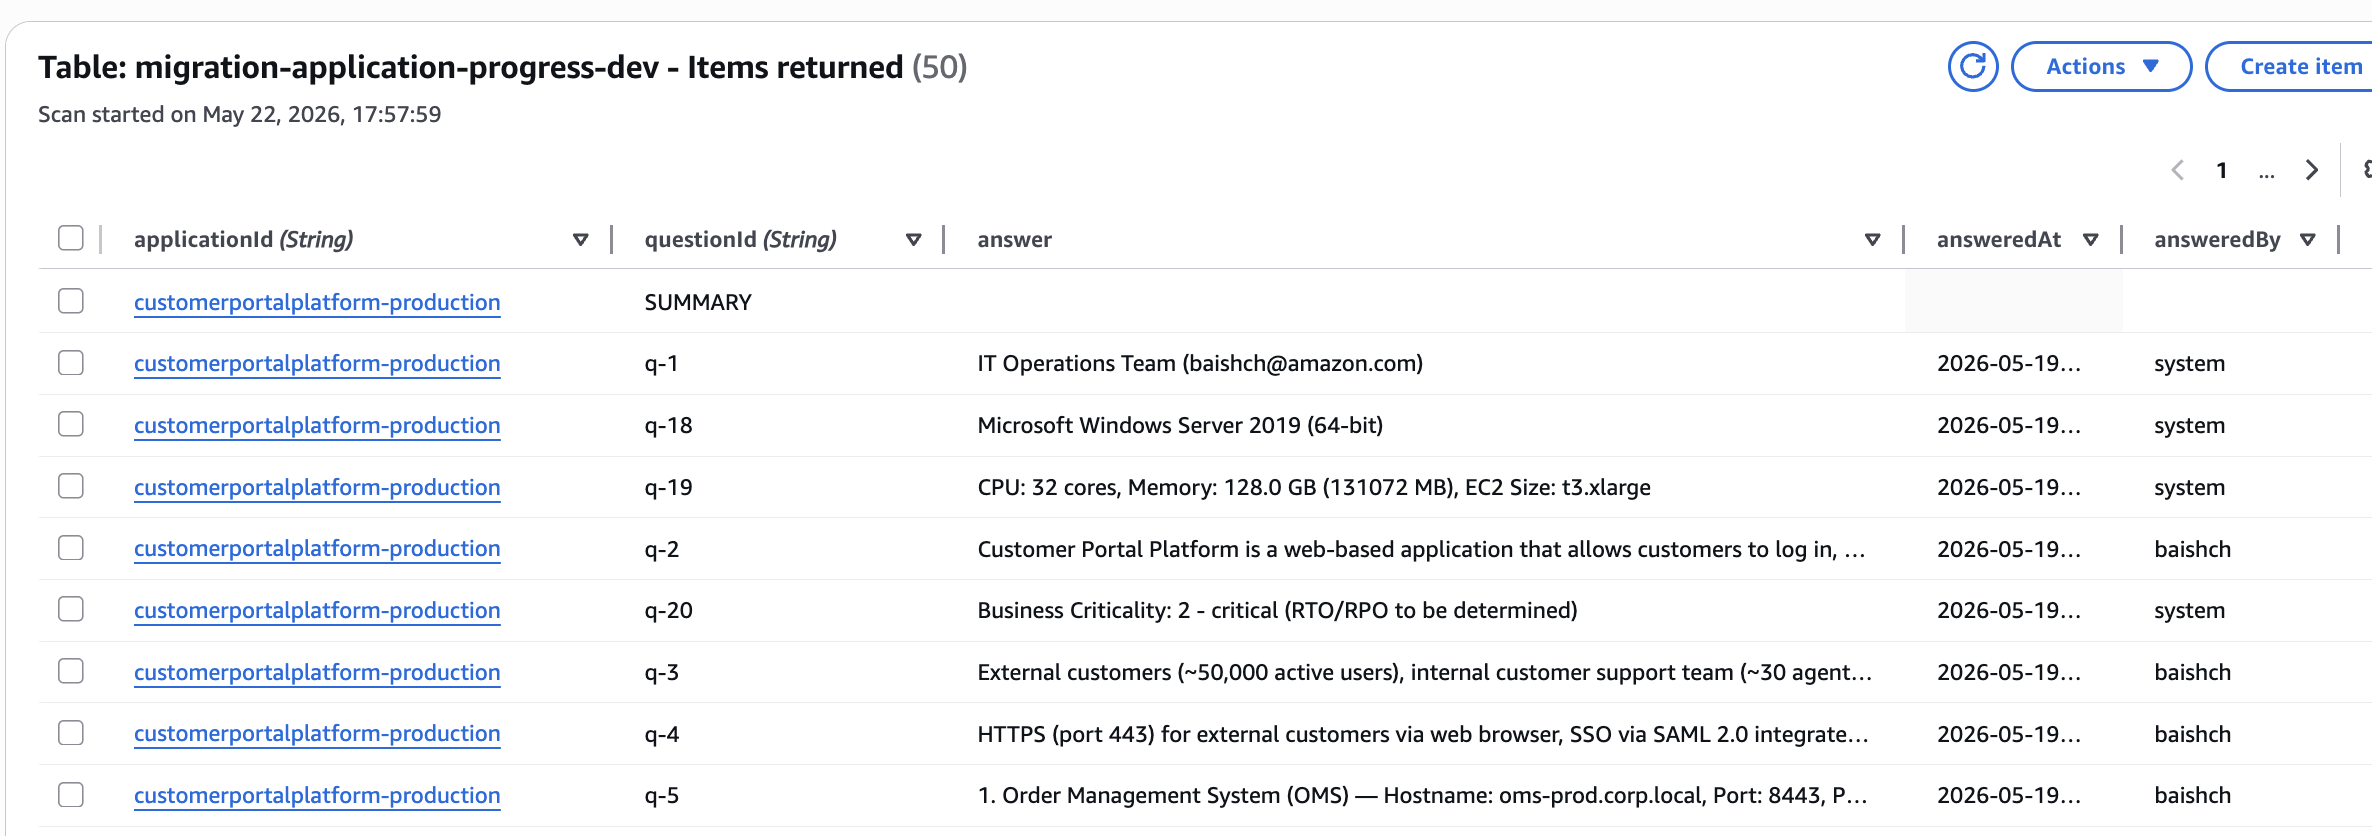2372x836 pixels.
Task: Select the SUMMARY questionId cell
Action: tap(698, 302)
